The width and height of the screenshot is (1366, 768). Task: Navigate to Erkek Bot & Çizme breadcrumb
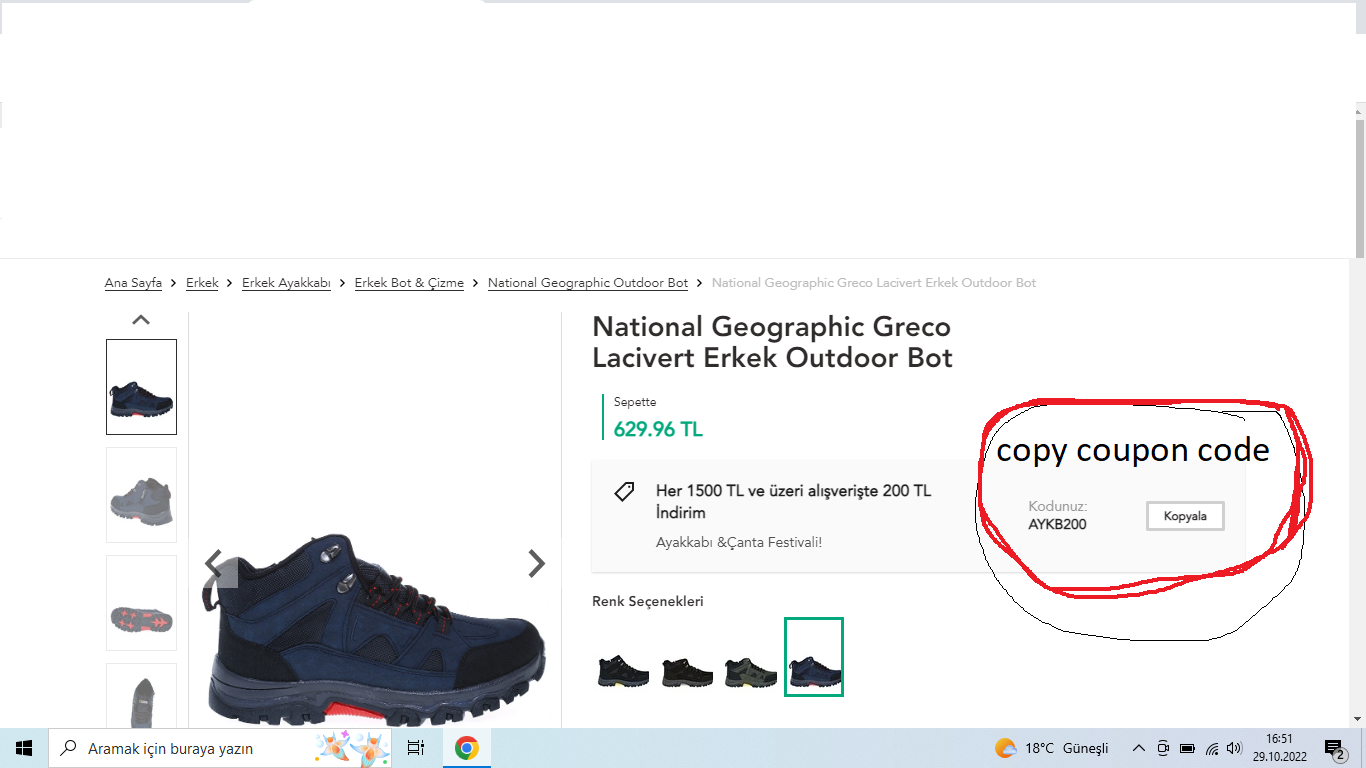click(x=409, y=283)
